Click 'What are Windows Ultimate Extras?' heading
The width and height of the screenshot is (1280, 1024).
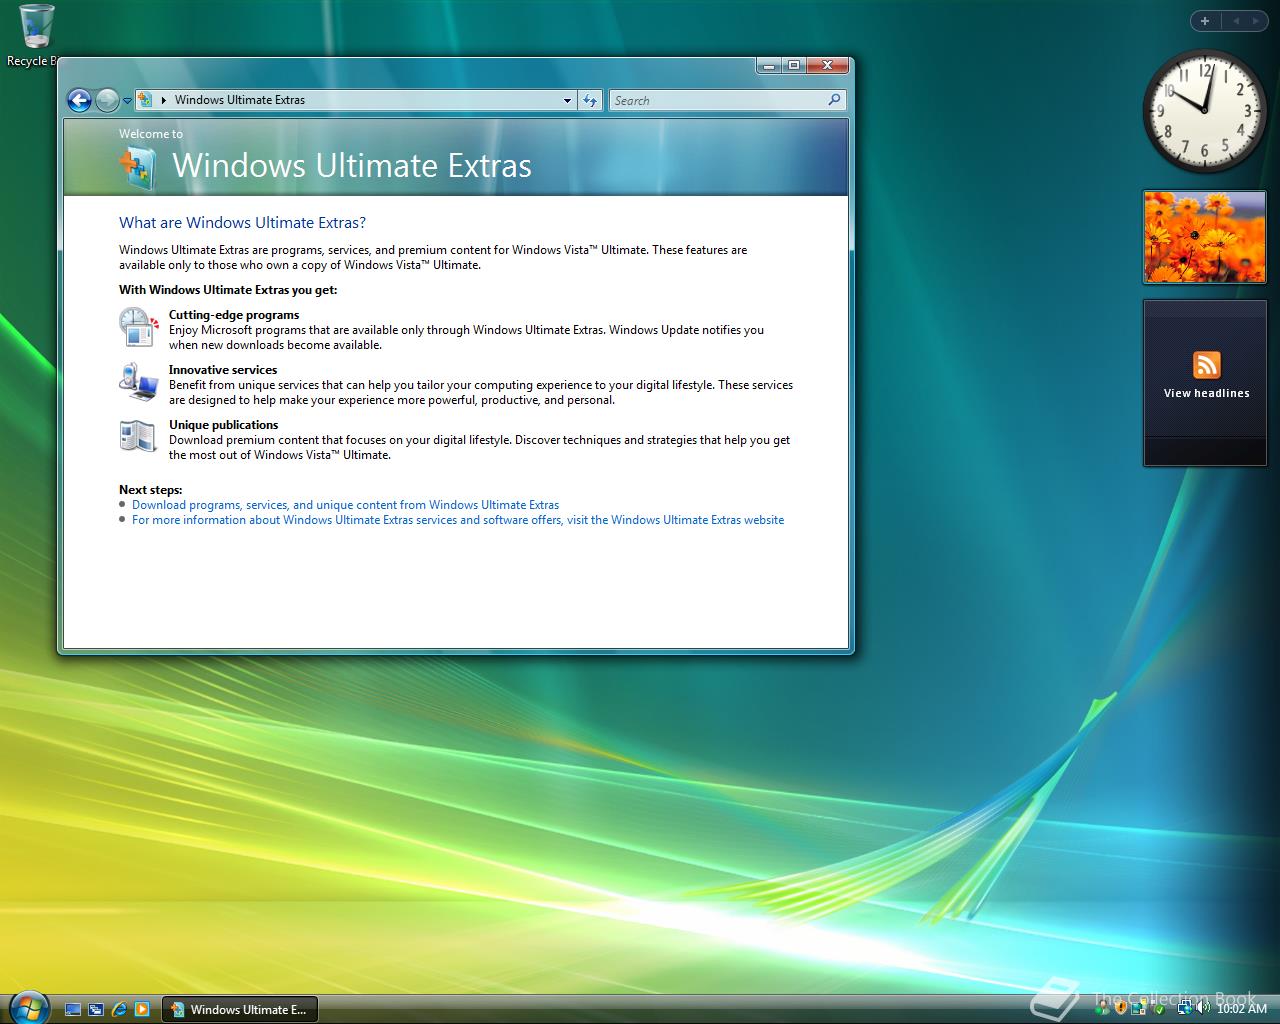(243, 223)
